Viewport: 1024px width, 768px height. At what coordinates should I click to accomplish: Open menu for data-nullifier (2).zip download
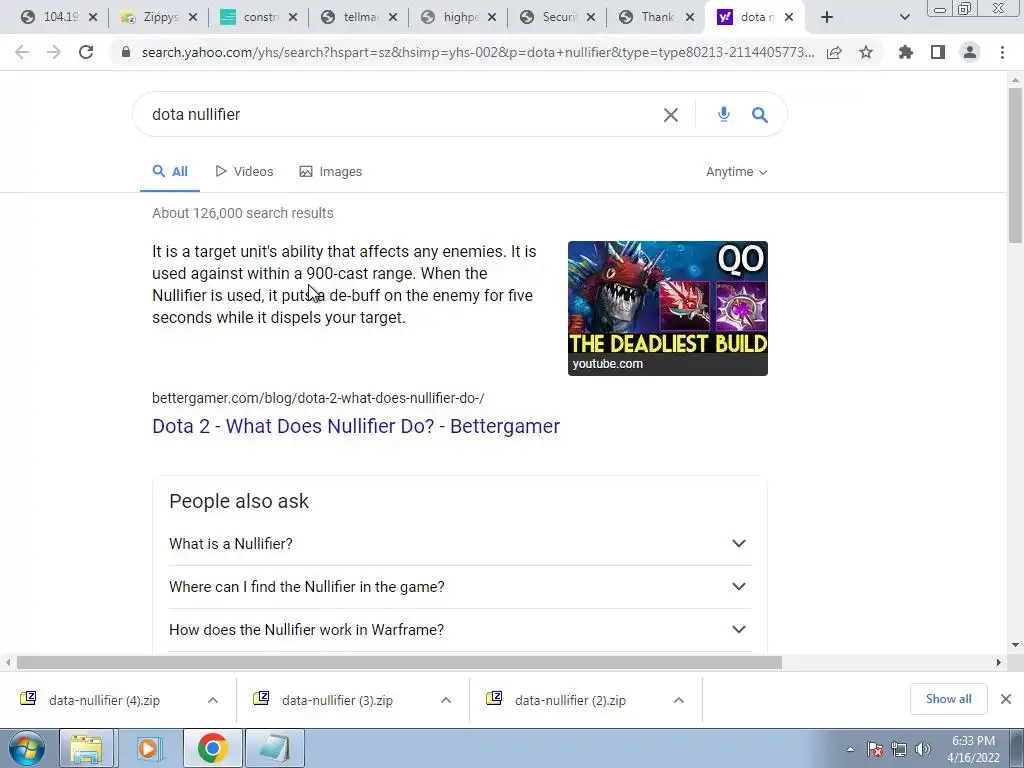(679, 700)
